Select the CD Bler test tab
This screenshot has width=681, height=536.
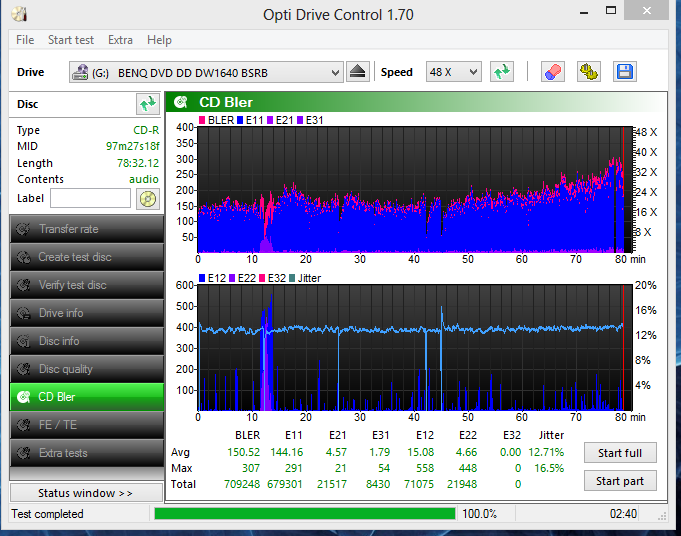click(x=87, y=397)
